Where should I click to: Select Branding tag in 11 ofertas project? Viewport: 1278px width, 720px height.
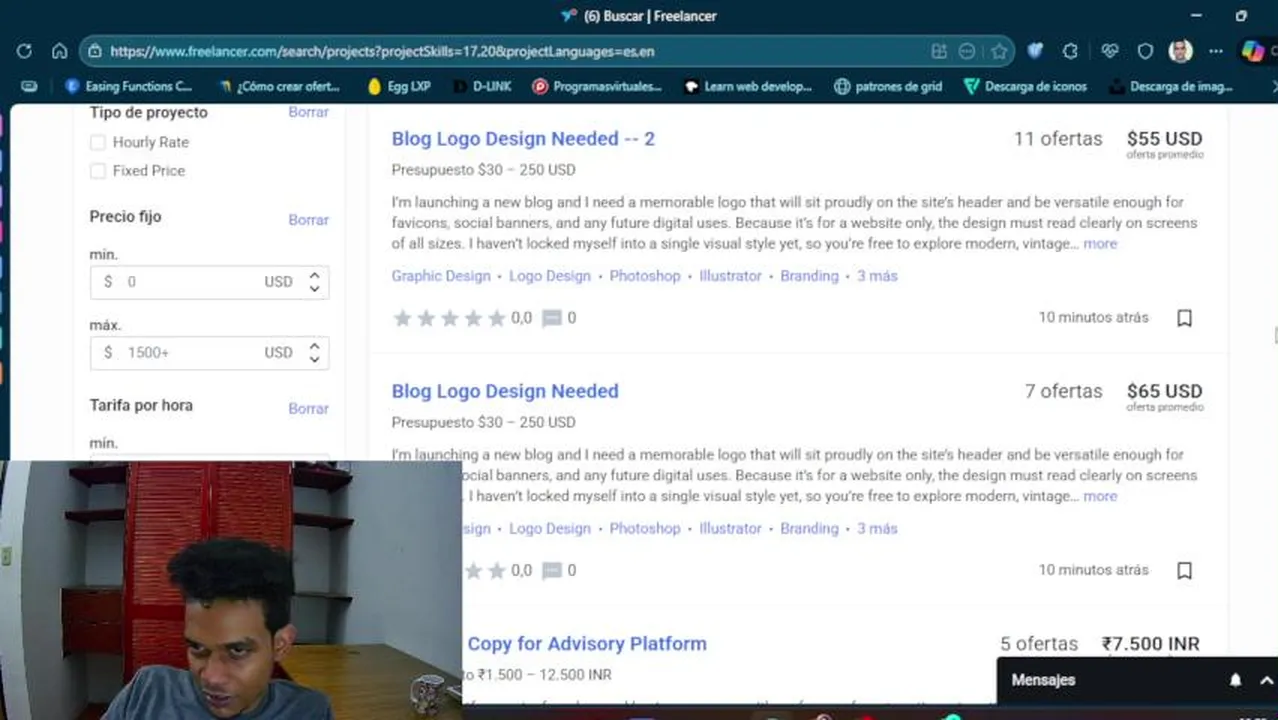(x=809, y=276)
